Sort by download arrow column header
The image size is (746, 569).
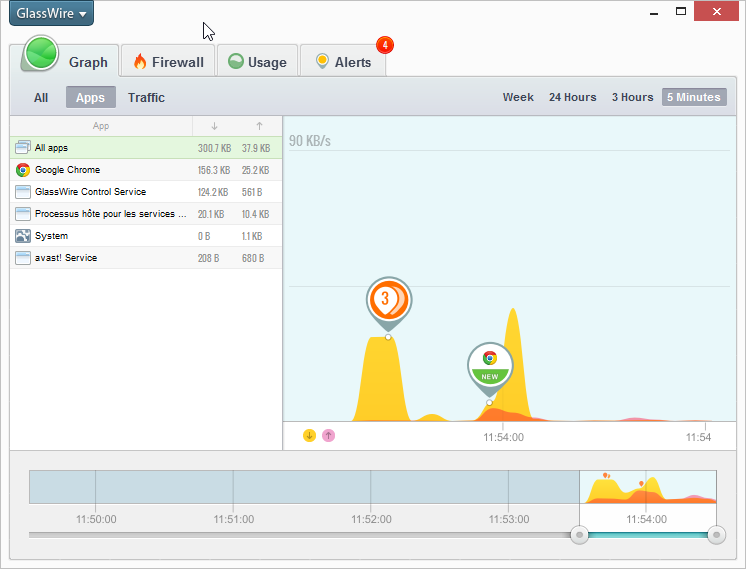214,126
